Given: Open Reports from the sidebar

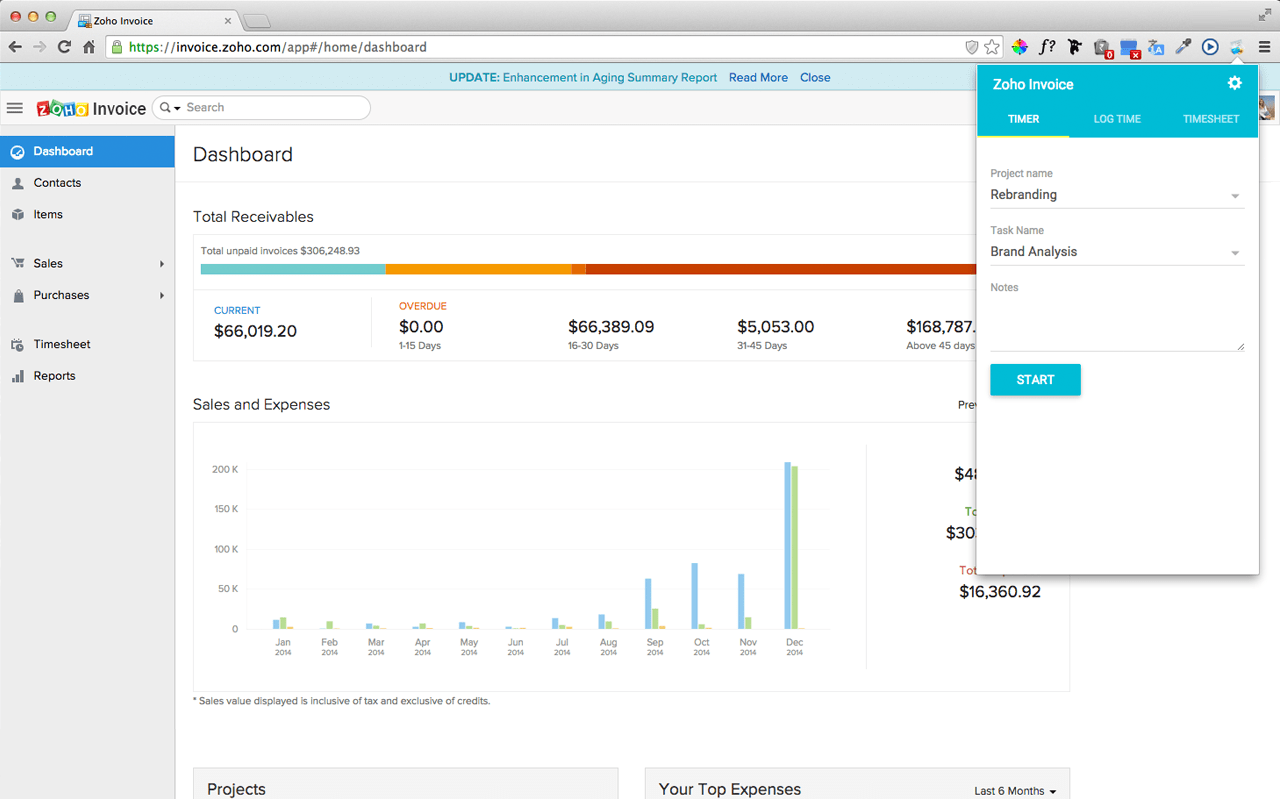Looking at the screenshot, I should click(x=54, y=376).
